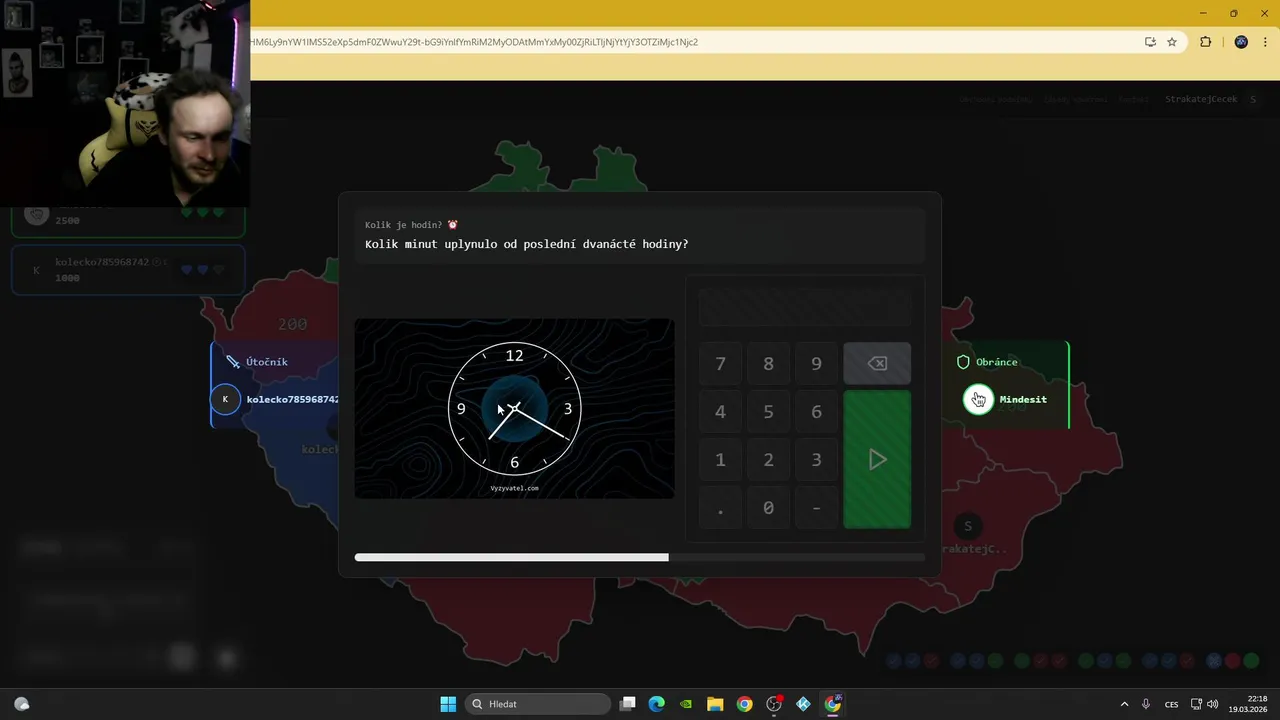Screen dimensions: 1280x720
Task: Open the Windows Start menu
Action: [448, 704]
